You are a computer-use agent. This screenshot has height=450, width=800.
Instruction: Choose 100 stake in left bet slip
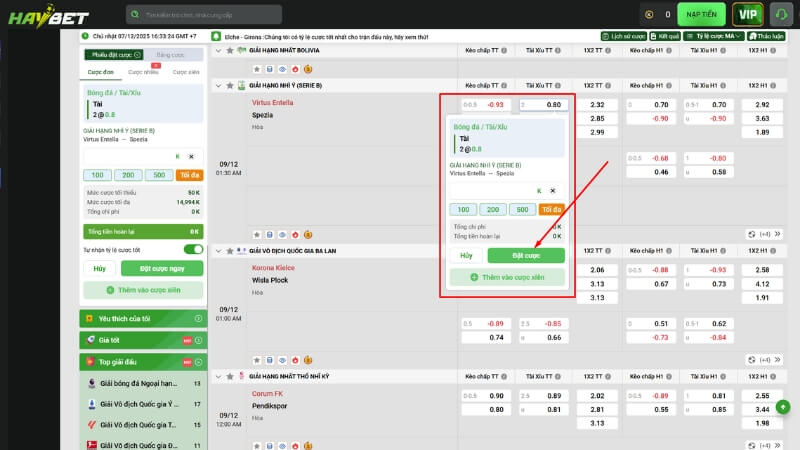point(97,175)
